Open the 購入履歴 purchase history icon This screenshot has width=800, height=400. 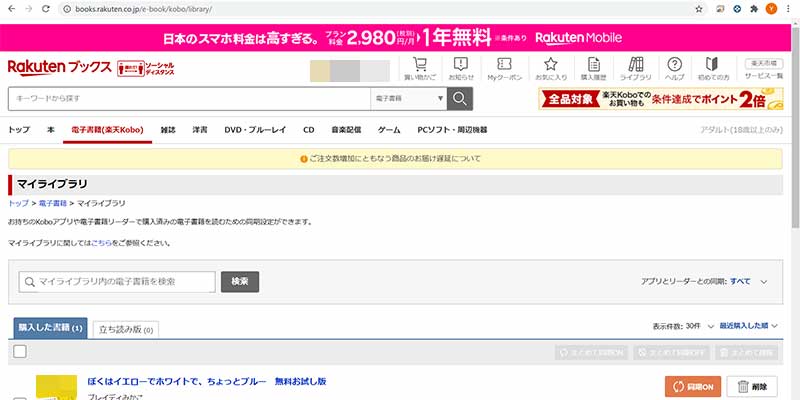pyautogui.click(x=594, y=69)
